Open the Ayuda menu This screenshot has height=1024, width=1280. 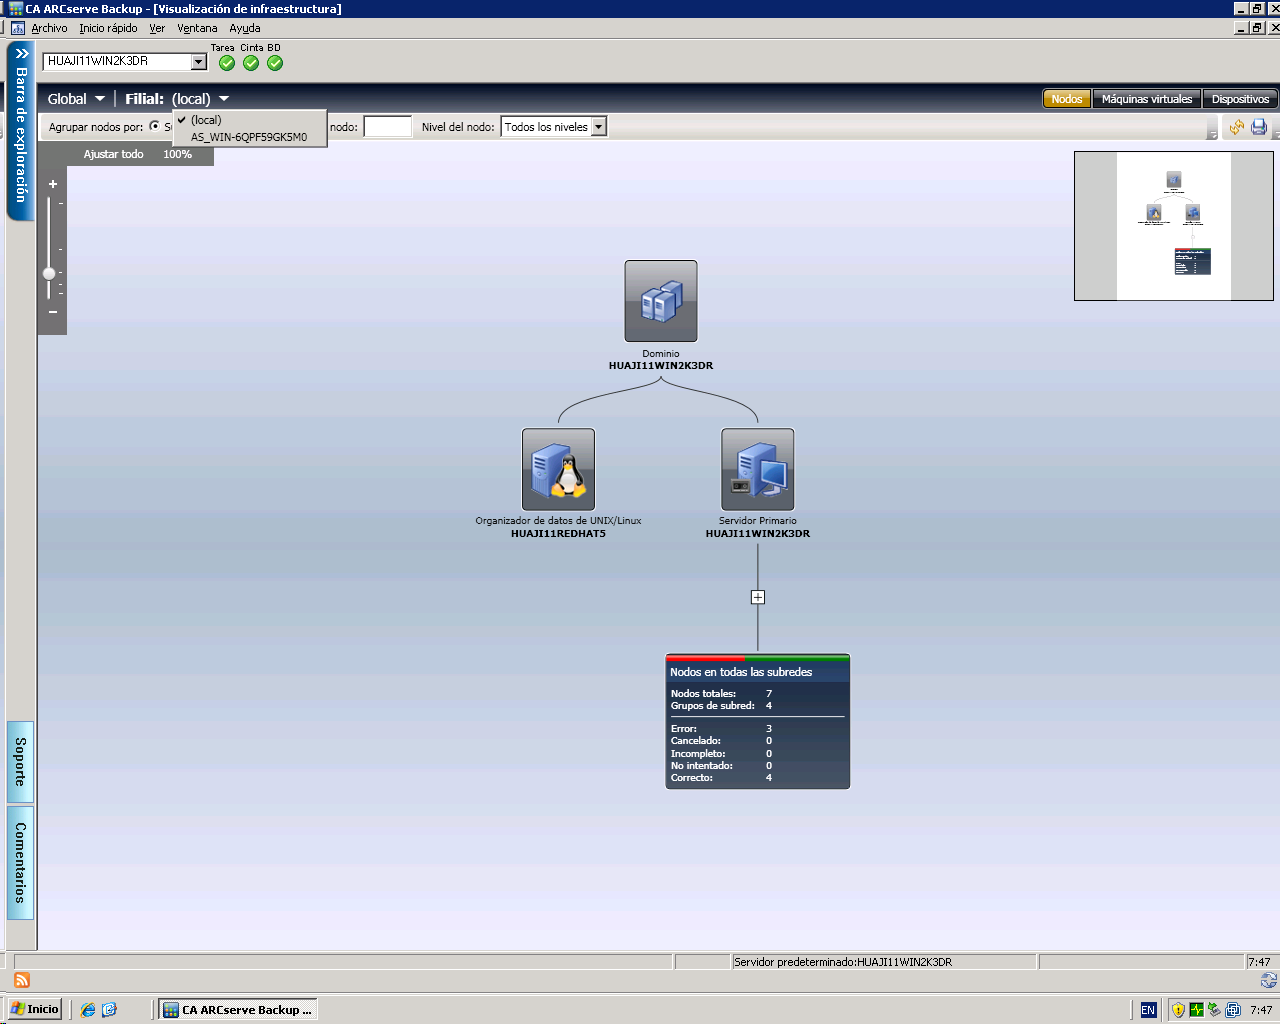click(x=245, y=28)
